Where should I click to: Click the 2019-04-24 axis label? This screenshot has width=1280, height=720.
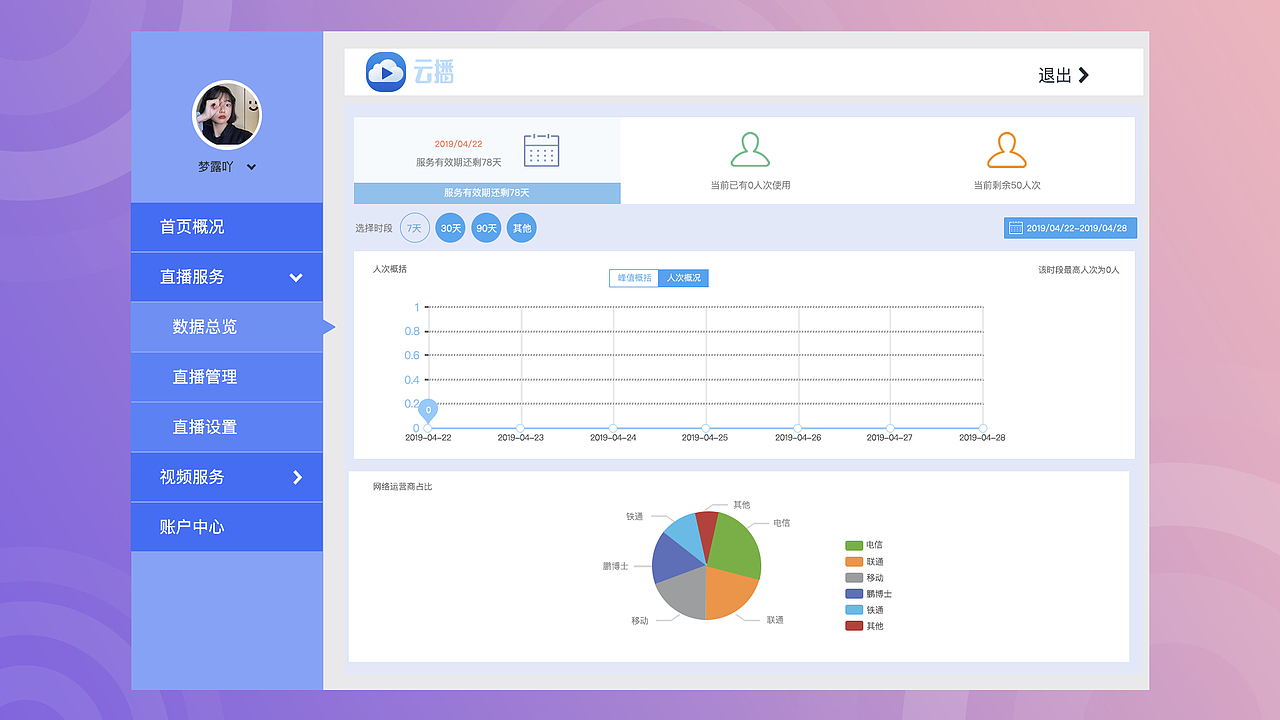tap(613, 438)
